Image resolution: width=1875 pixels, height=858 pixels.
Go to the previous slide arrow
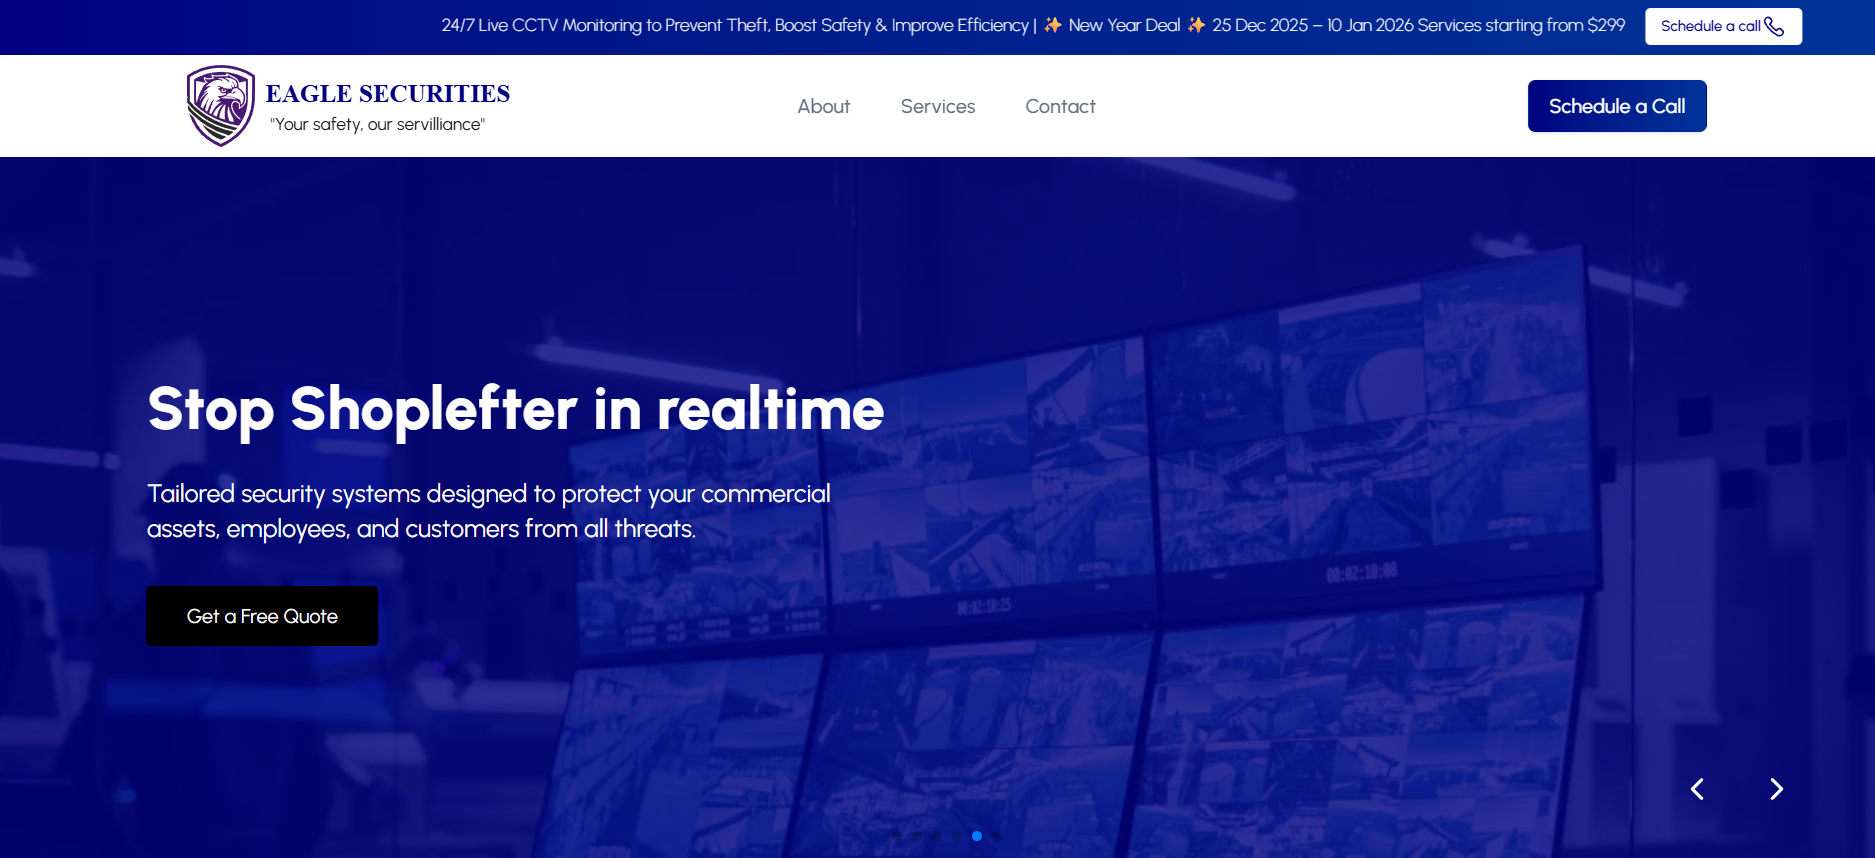coord(1697,789)
